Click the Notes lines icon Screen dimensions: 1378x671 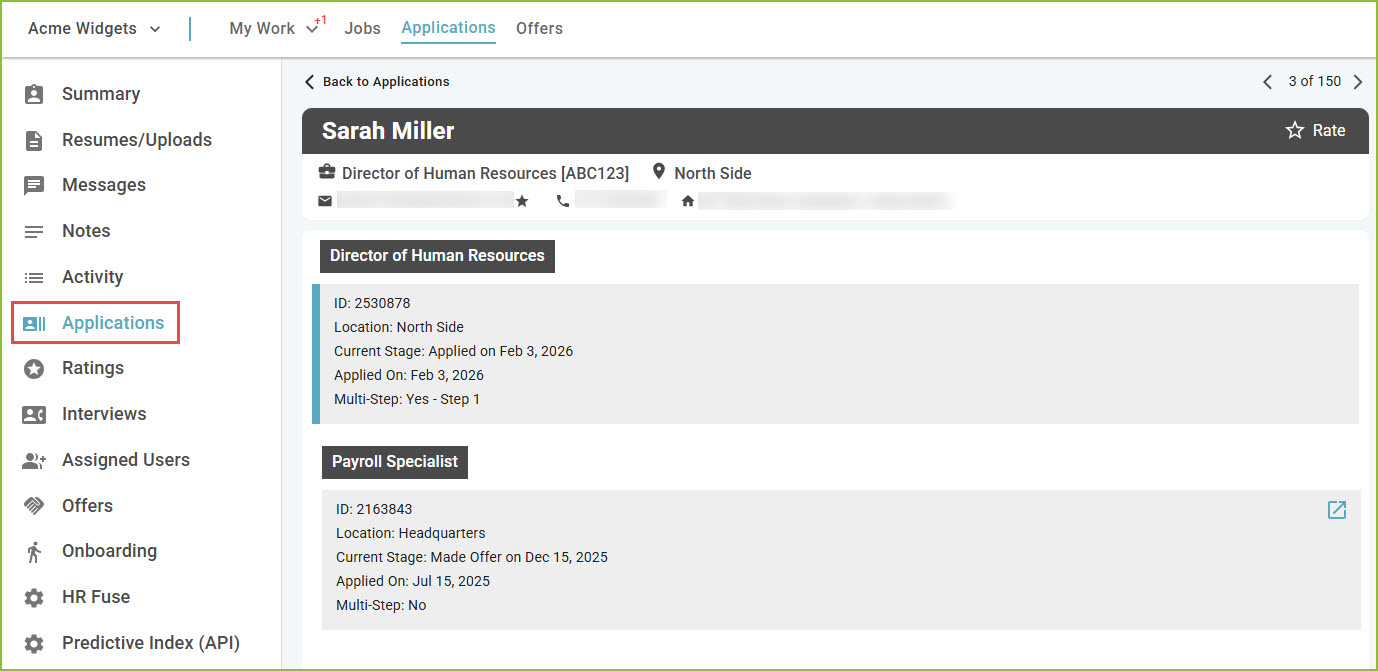pos(34,232)
